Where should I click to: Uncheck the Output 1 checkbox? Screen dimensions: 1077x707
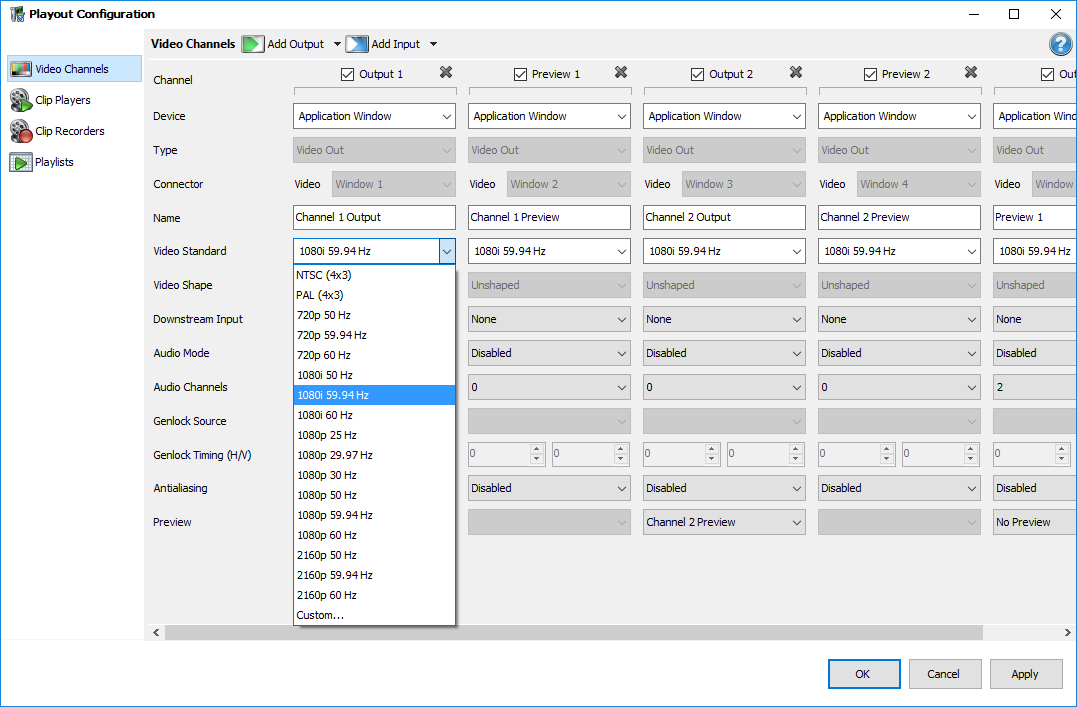(348, 74)
